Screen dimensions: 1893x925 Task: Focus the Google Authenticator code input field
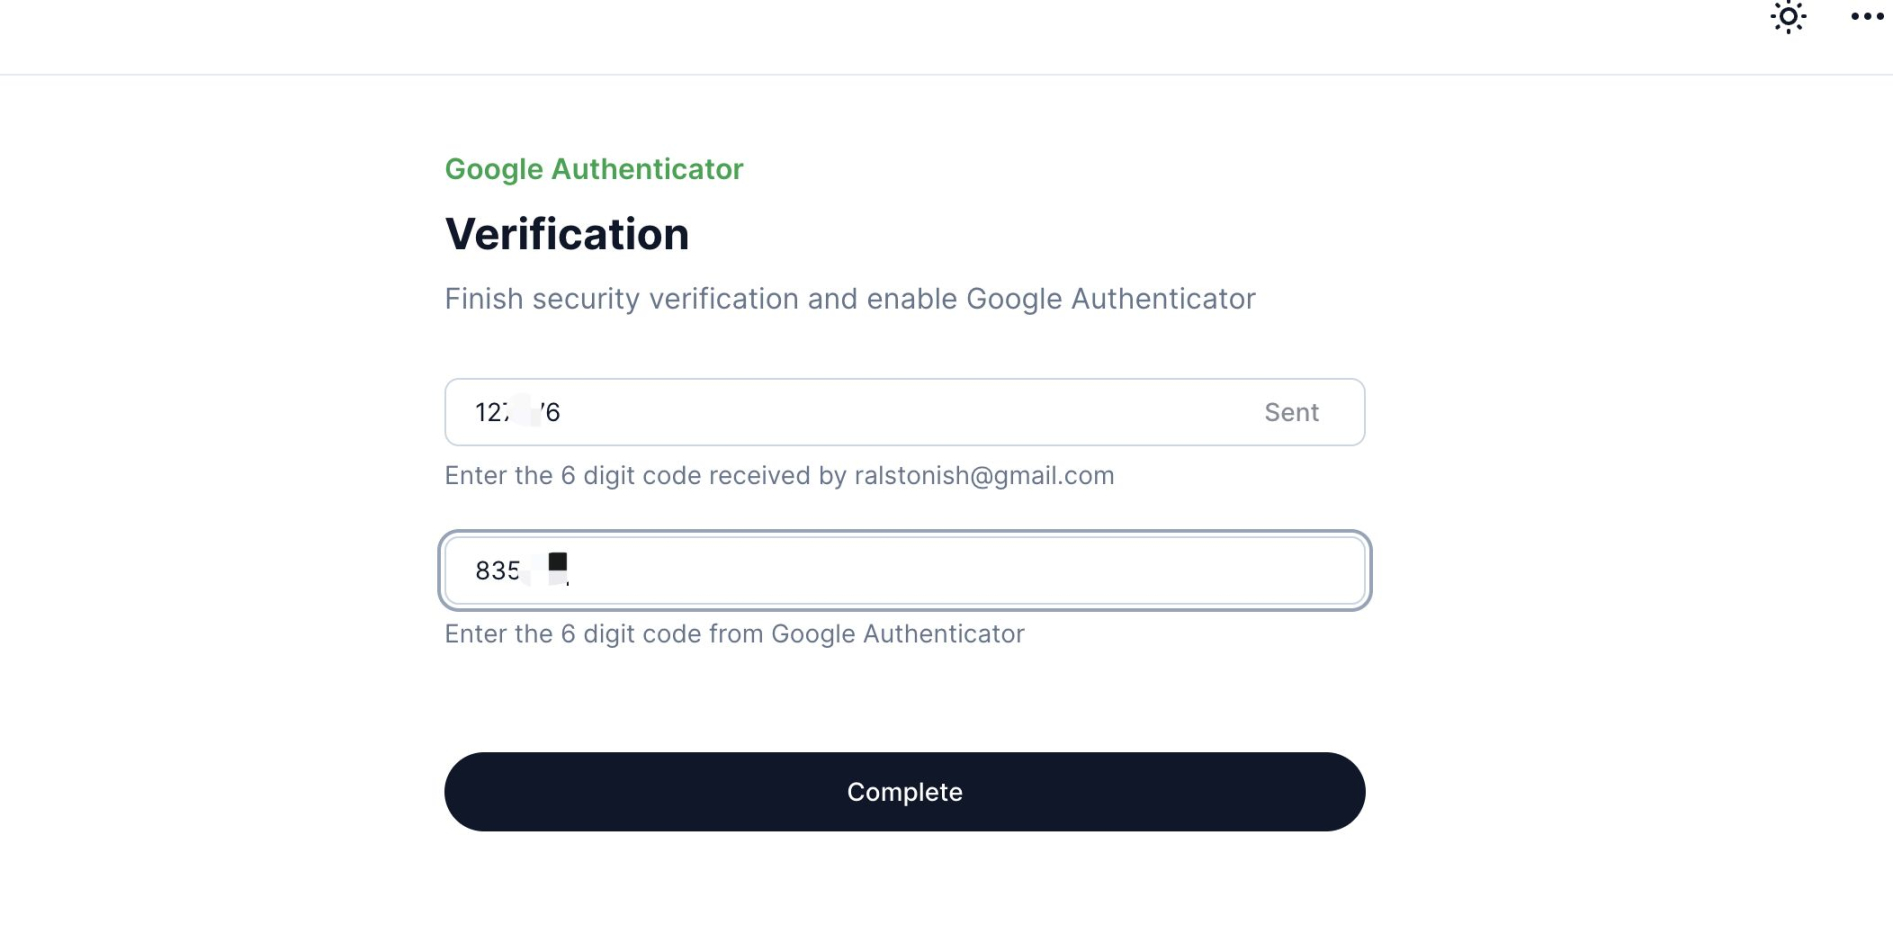click(x=905, y=570)
